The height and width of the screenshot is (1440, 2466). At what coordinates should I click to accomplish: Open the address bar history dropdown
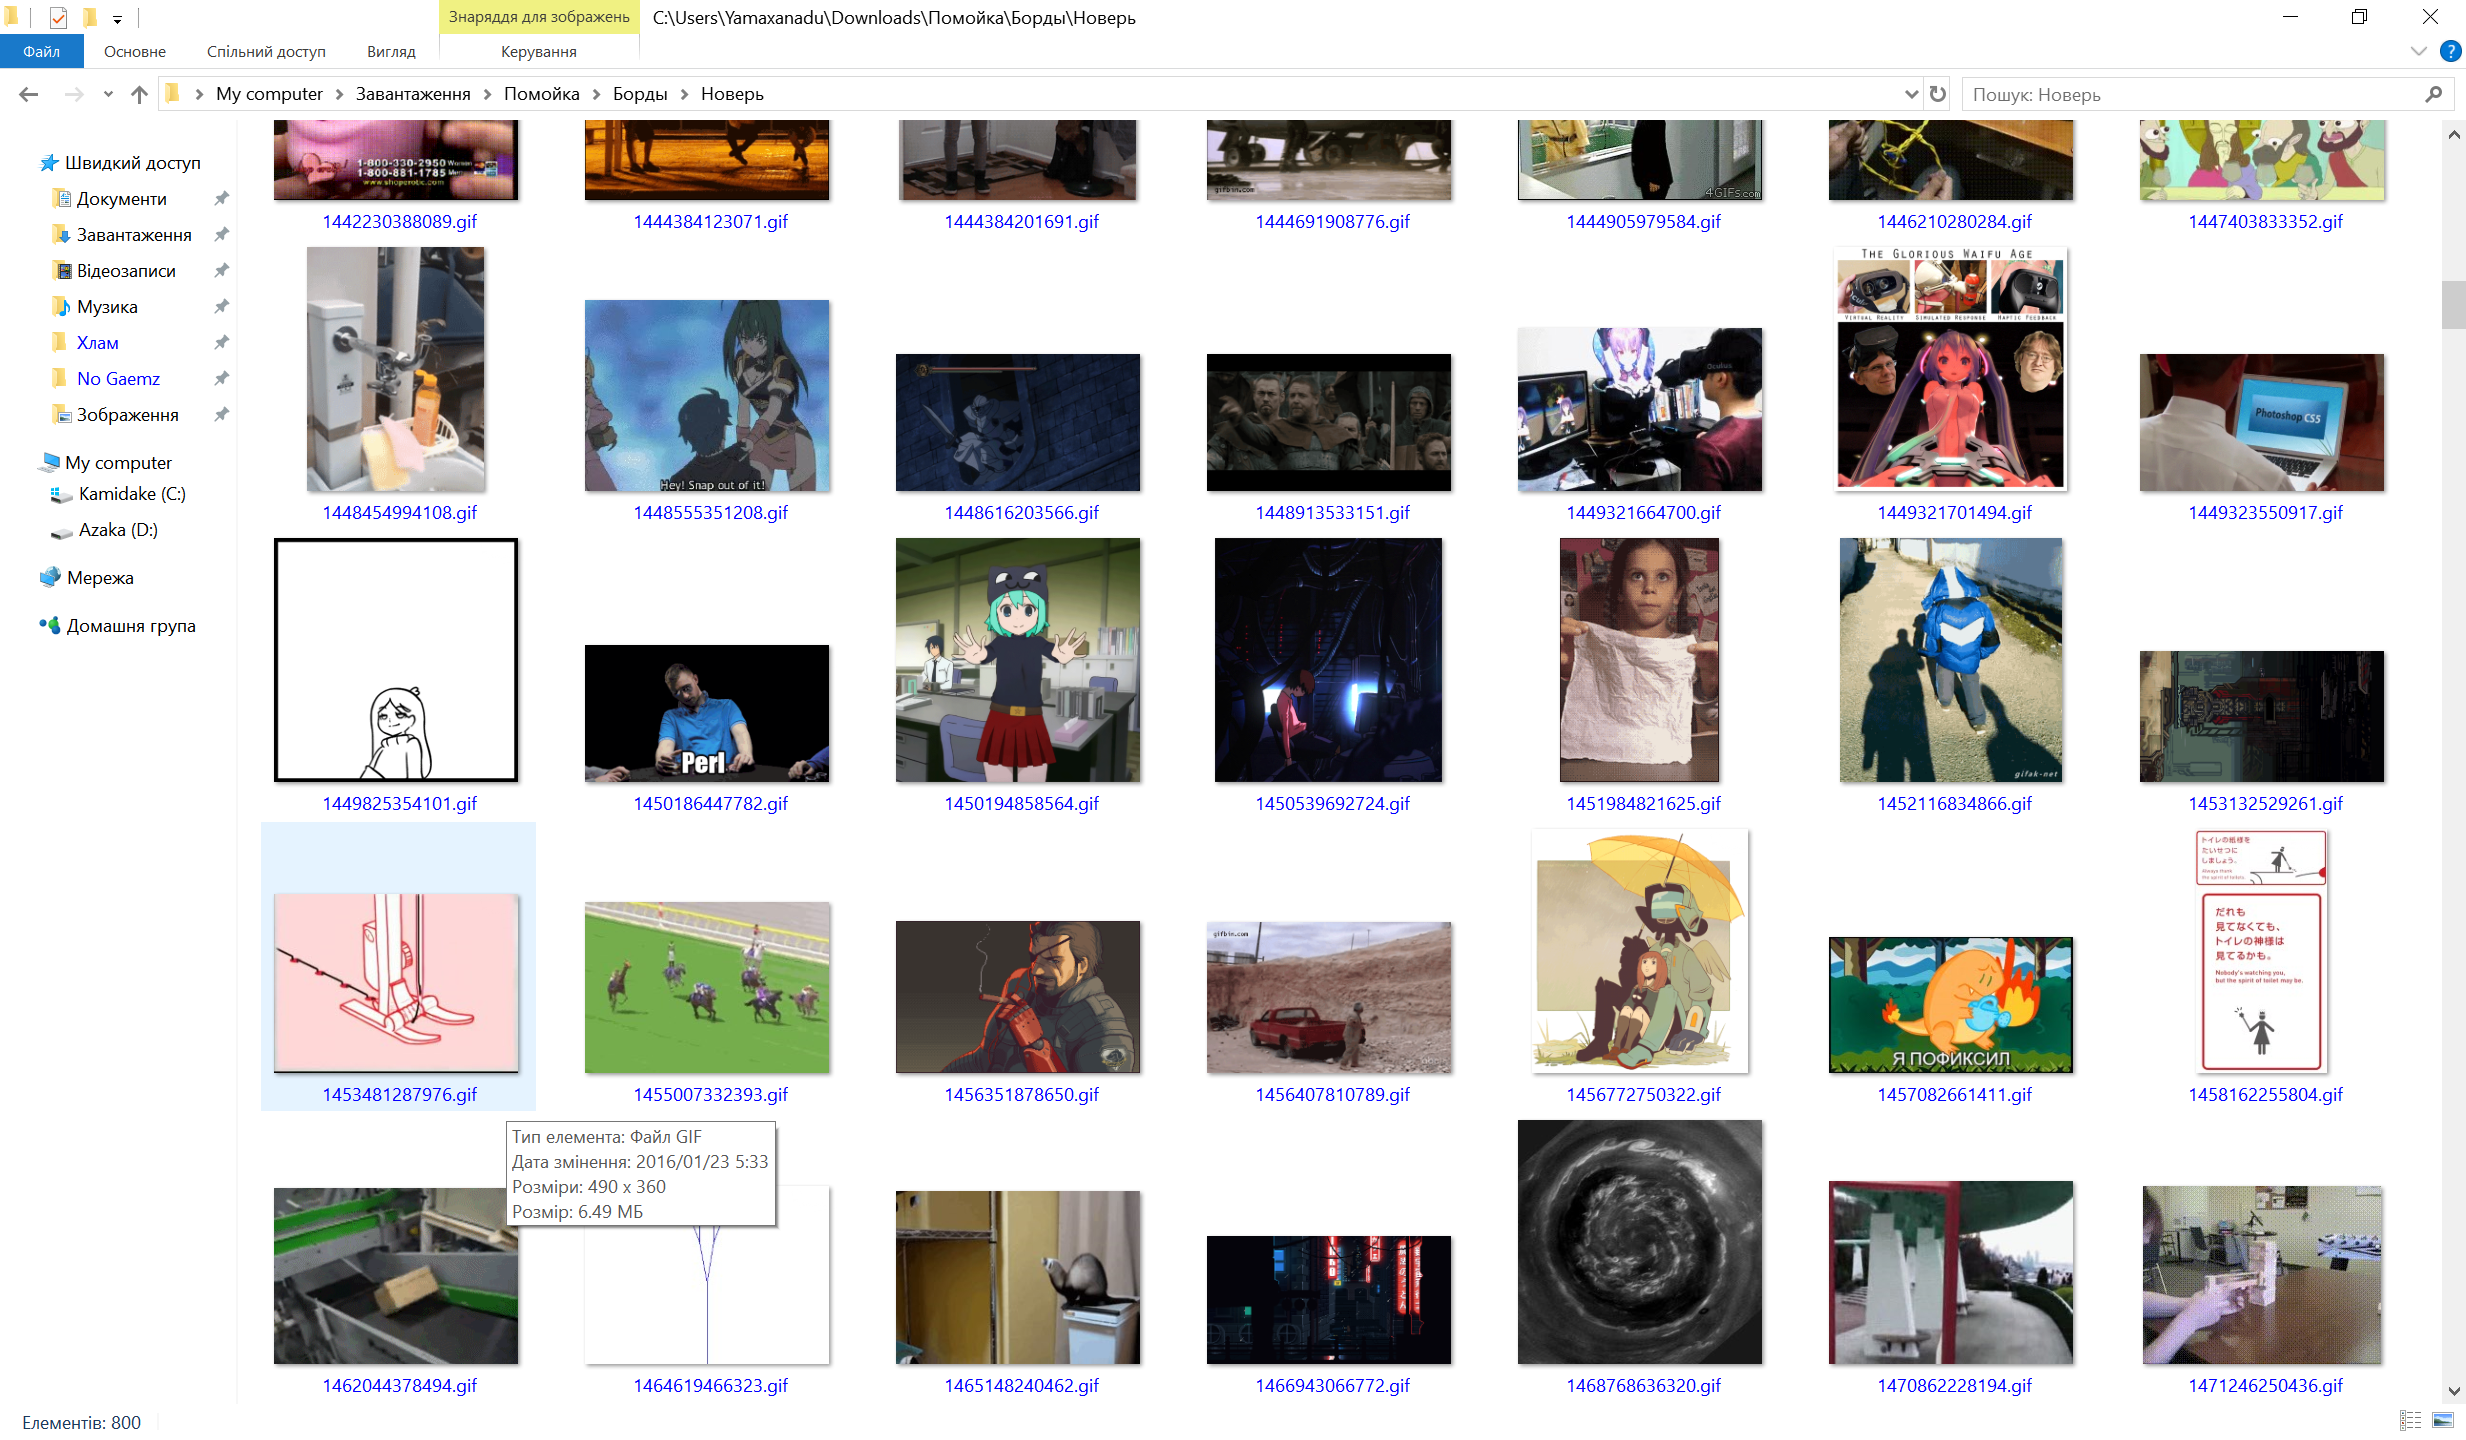tap(1911, 94)
